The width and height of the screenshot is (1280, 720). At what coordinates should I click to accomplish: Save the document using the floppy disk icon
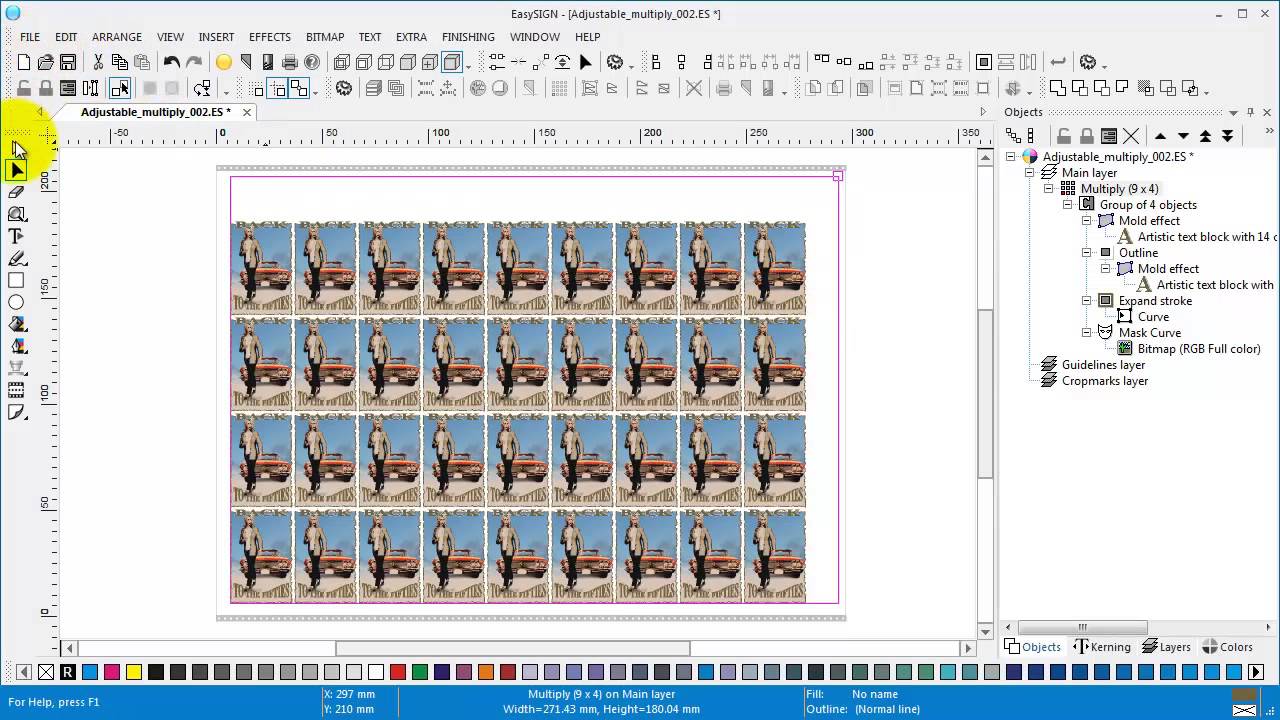click(x=68, y=62)
